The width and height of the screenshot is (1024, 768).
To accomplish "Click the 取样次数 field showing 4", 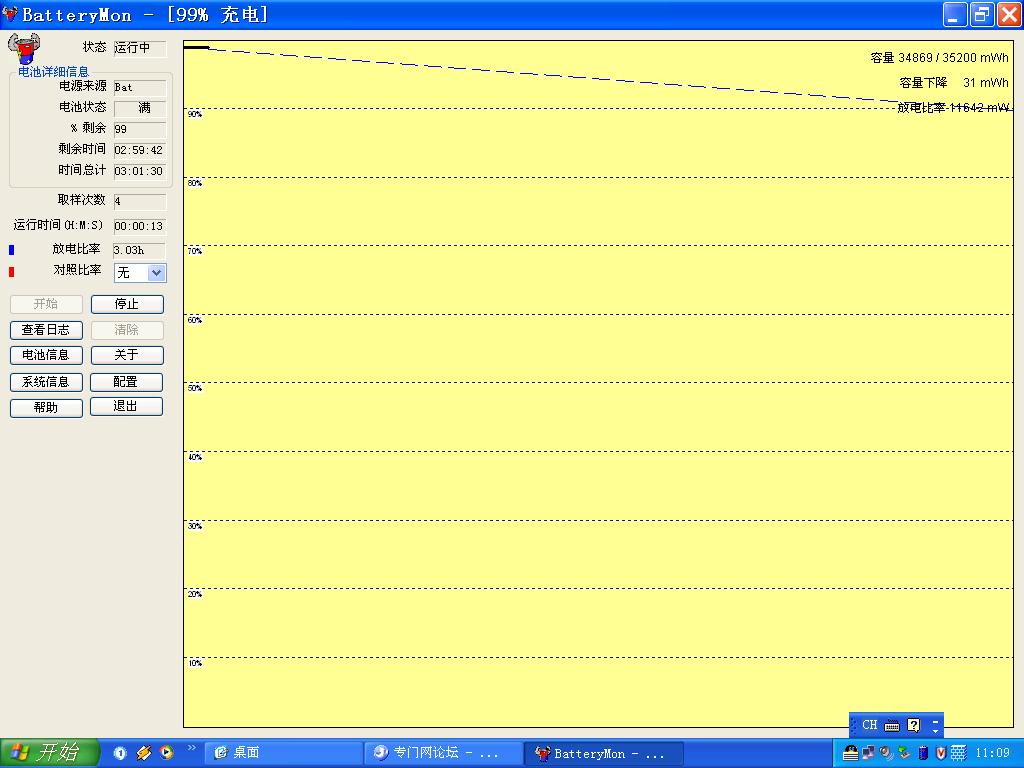I will 140,201.
